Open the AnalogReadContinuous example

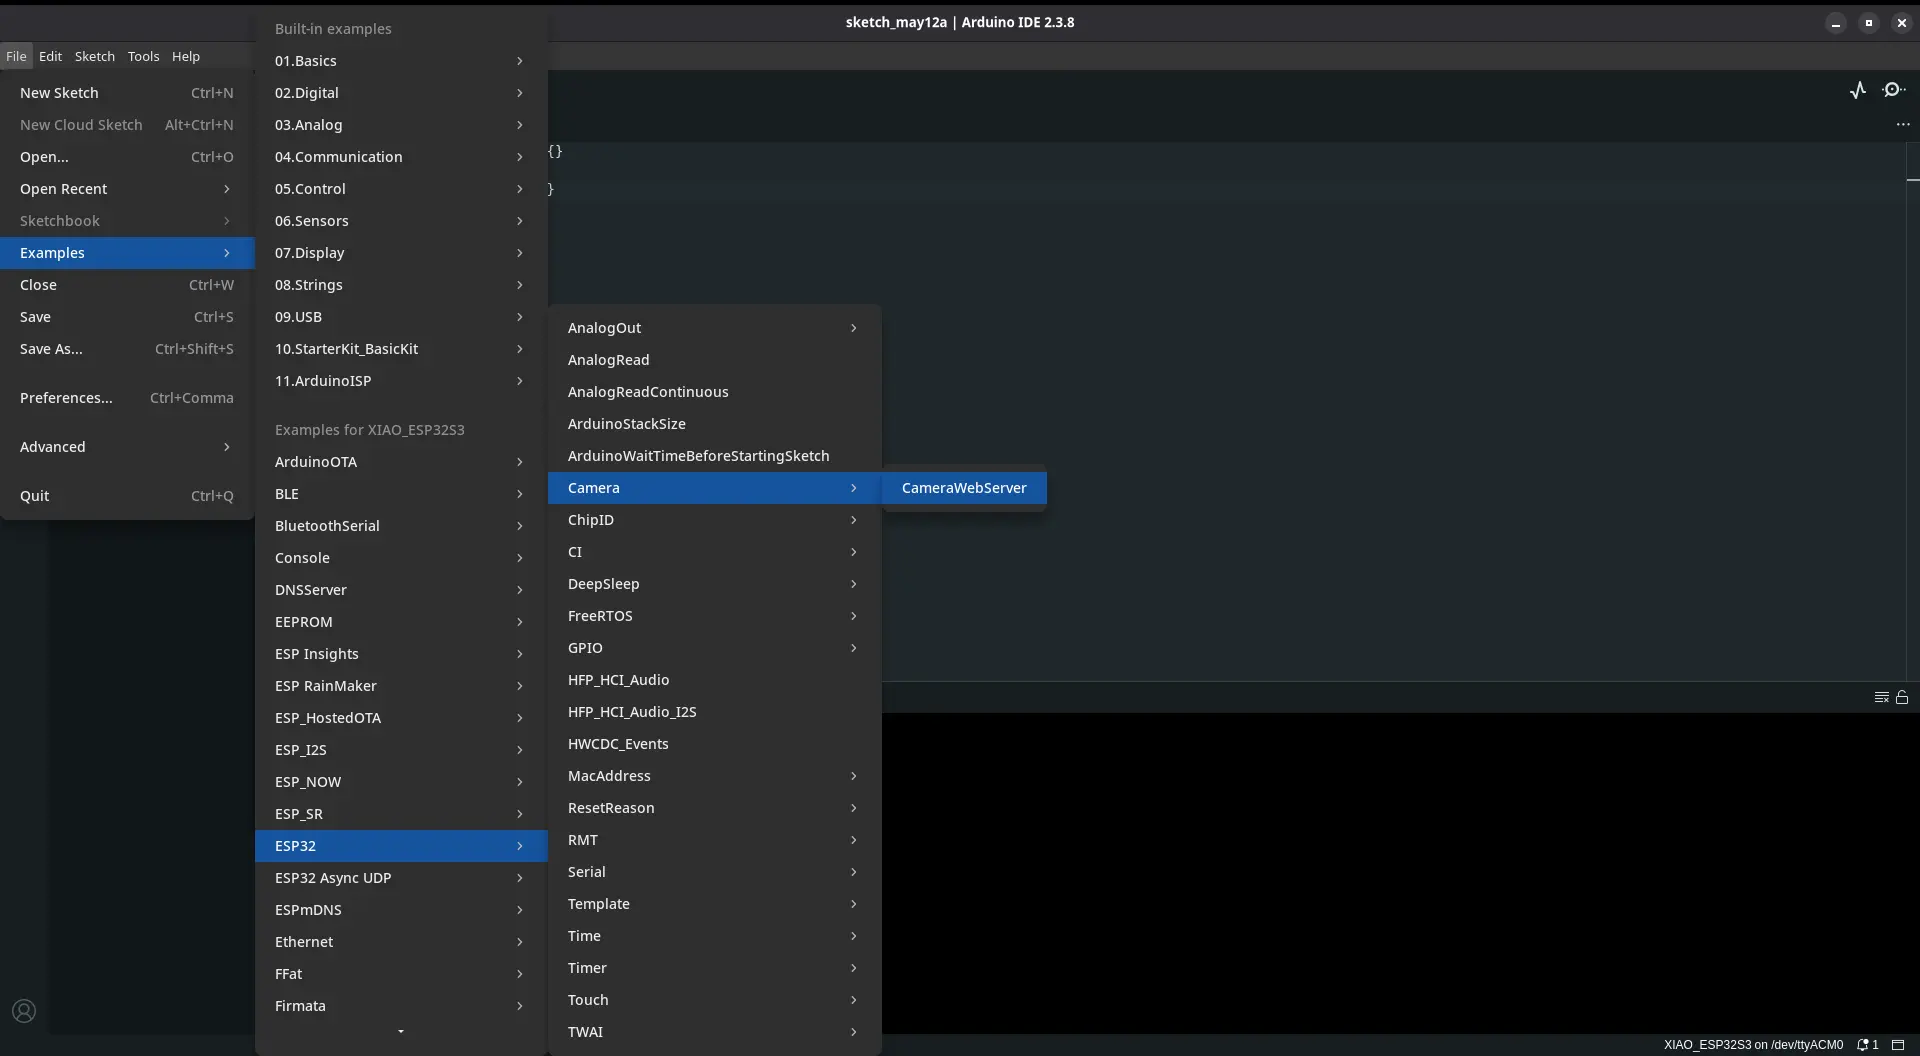715,392
